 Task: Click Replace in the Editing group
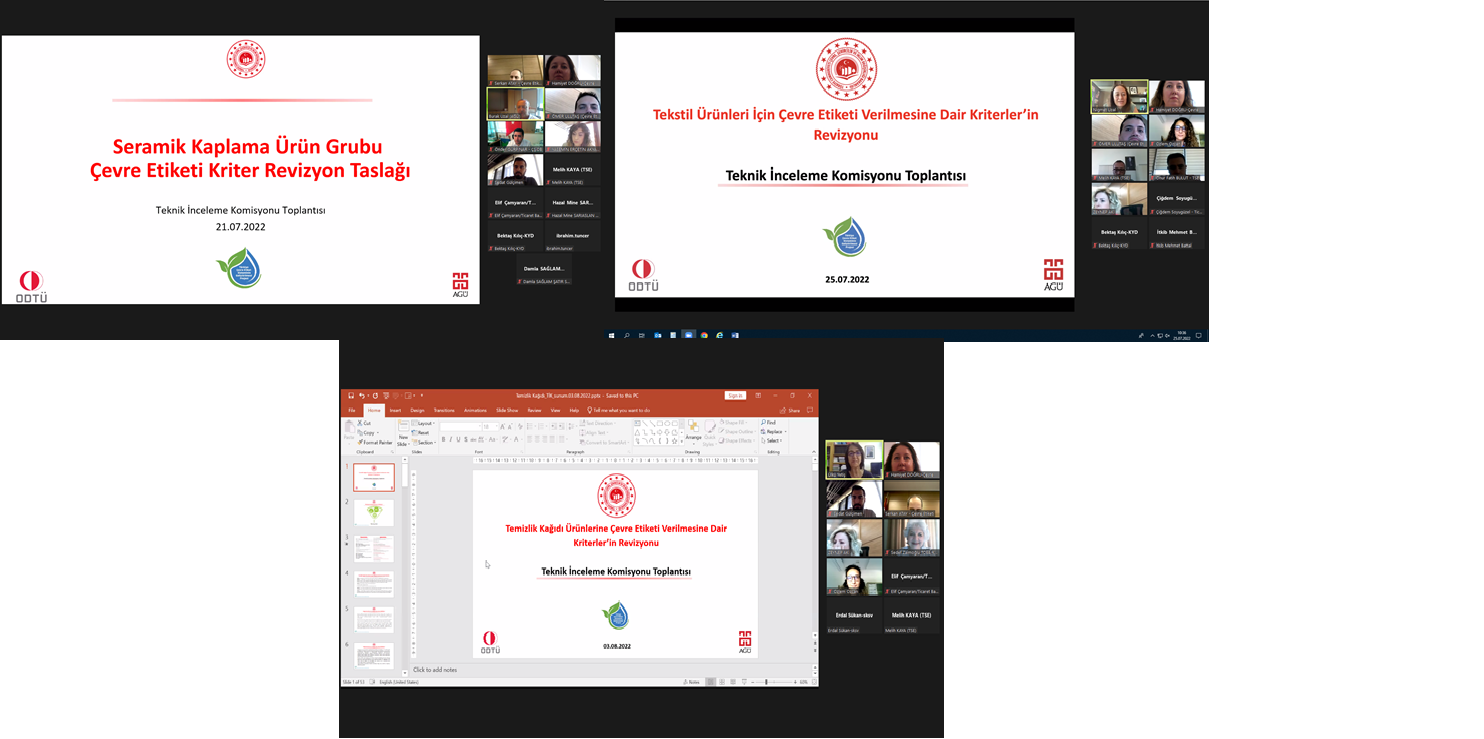click(x=774, y=432)
